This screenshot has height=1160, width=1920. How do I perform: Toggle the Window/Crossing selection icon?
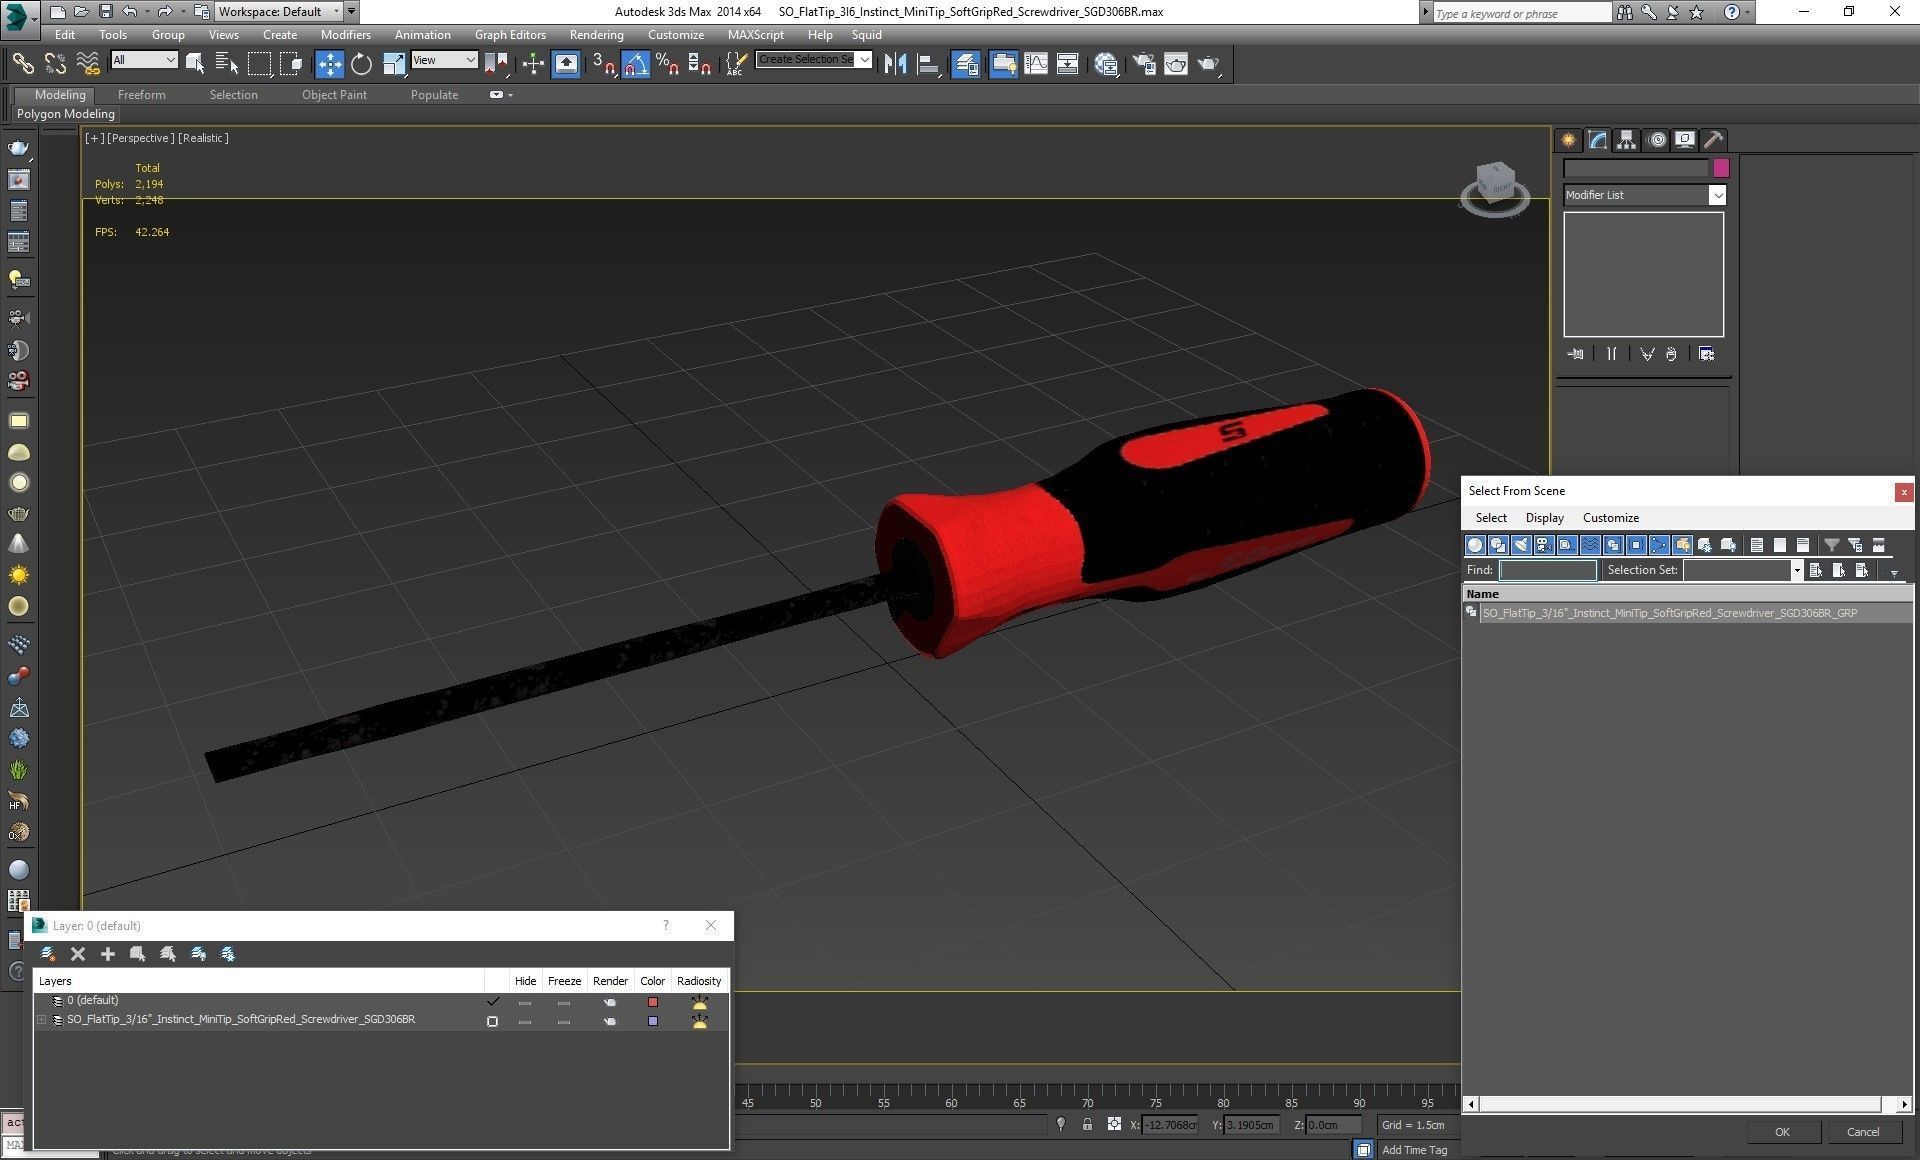(291, 64)
